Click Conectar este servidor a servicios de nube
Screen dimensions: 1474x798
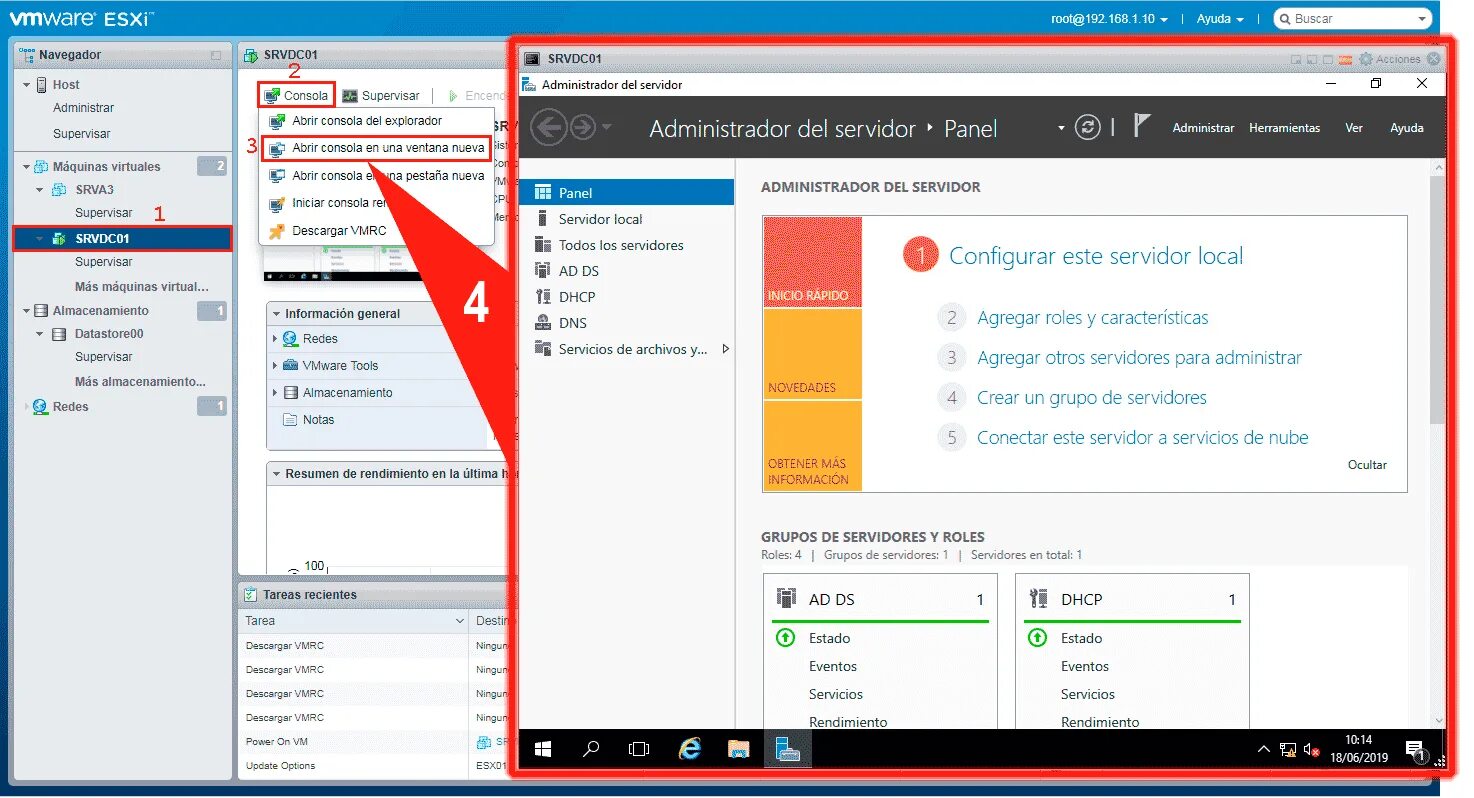tap(1142, 438)
